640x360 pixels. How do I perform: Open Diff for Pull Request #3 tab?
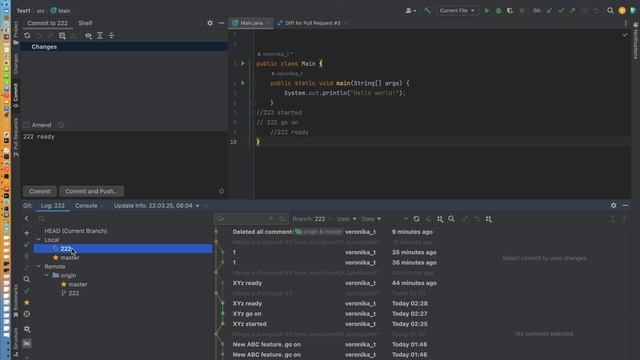coord(313,23)
